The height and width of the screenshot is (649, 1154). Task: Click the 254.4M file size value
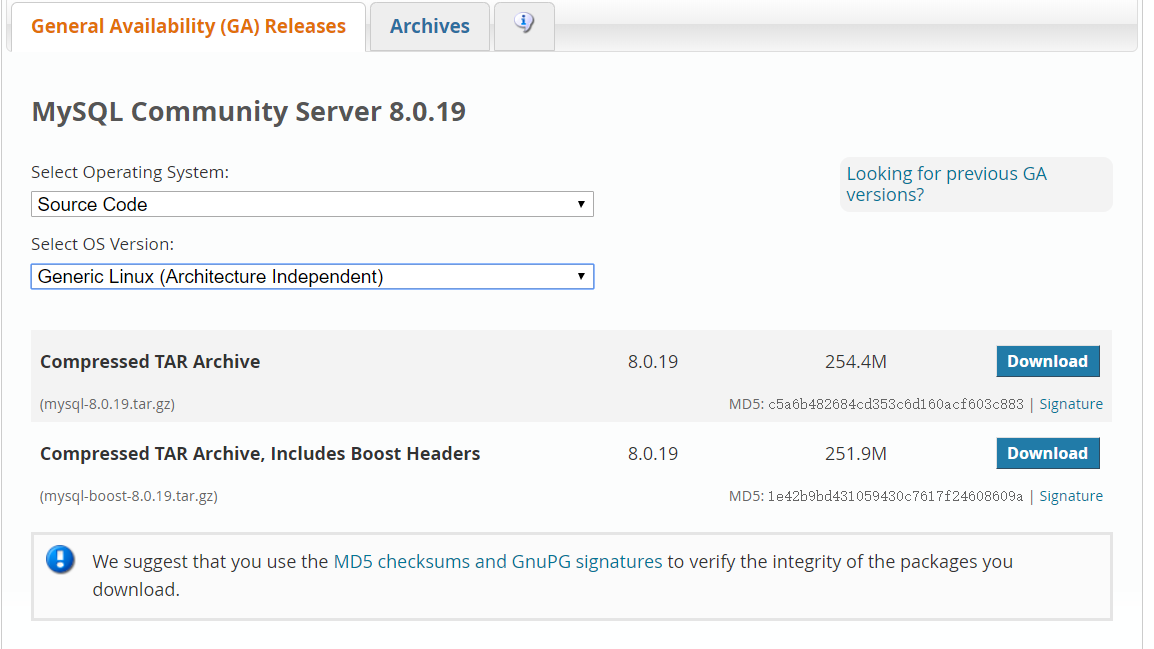[856, 362]
